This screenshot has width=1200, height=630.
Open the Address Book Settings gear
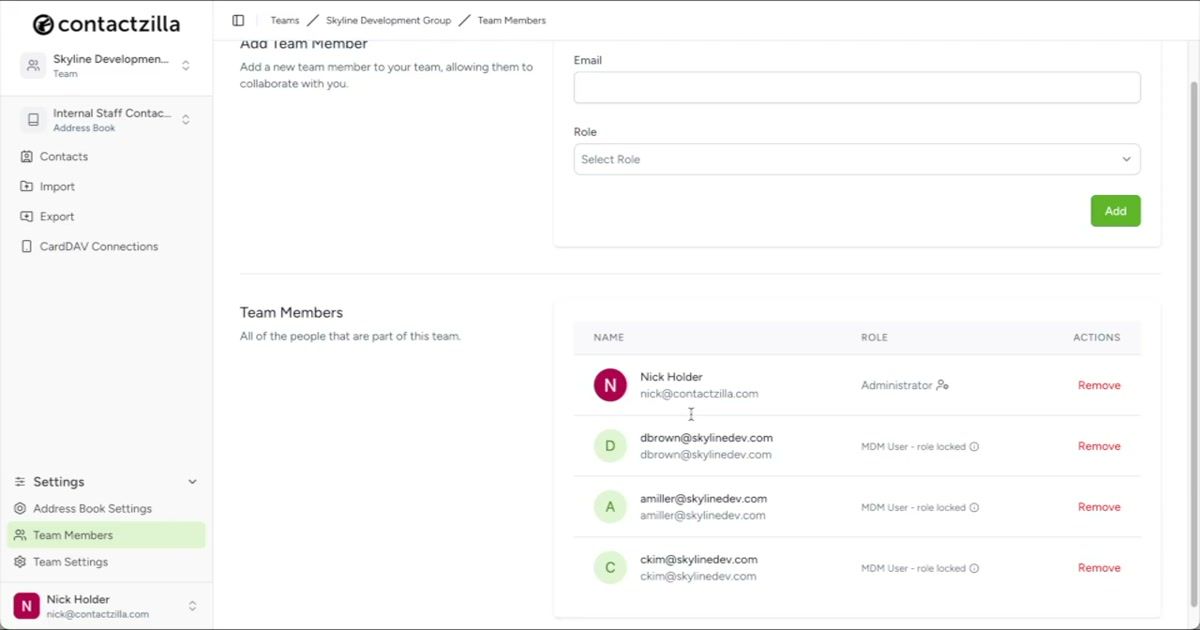pyautogui.click(x=22, y=508)
